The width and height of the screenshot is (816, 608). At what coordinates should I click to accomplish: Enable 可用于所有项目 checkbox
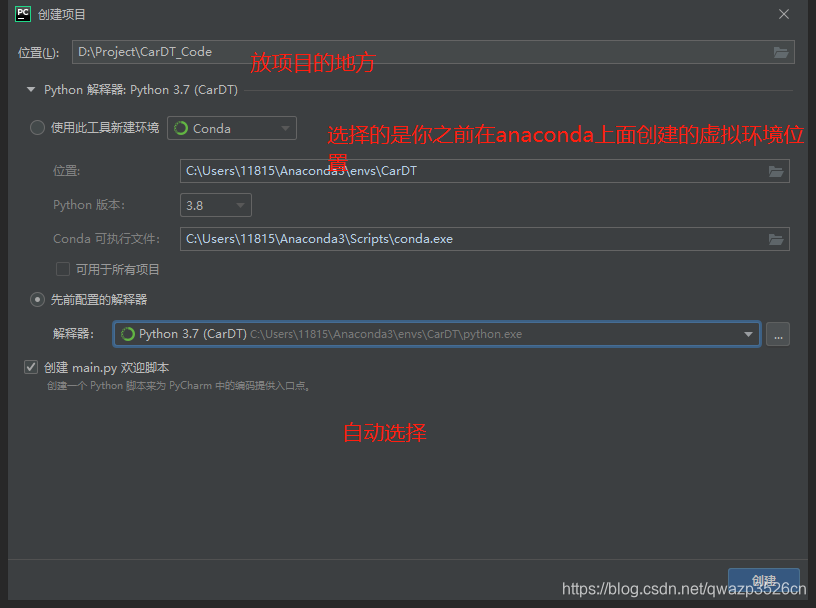pos(63,269)
